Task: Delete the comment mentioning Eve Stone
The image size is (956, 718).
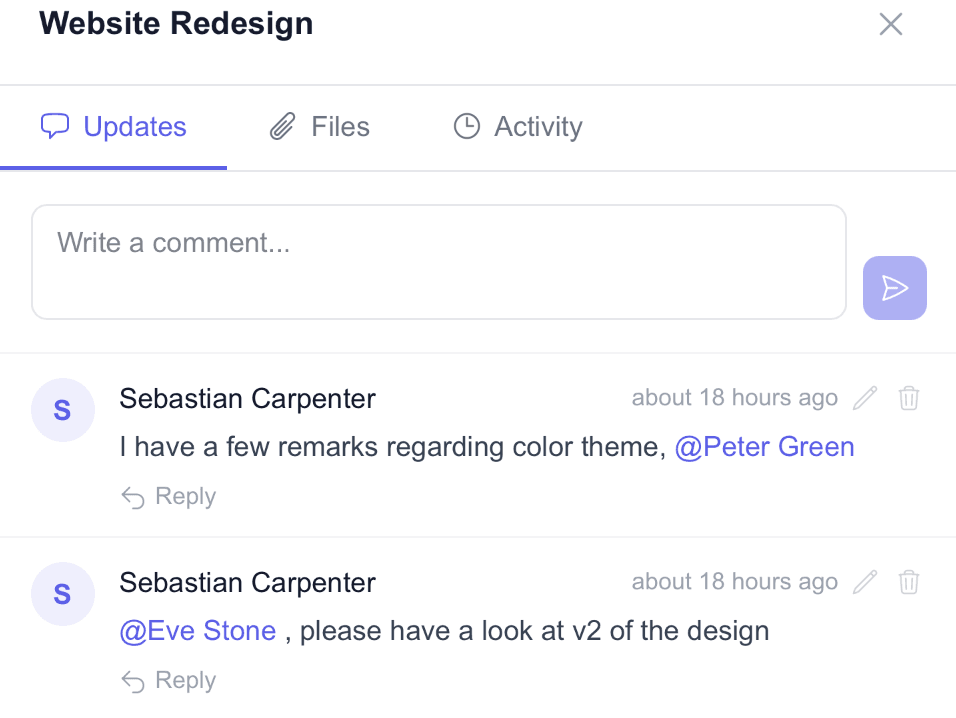Action: tap(909, 582)
